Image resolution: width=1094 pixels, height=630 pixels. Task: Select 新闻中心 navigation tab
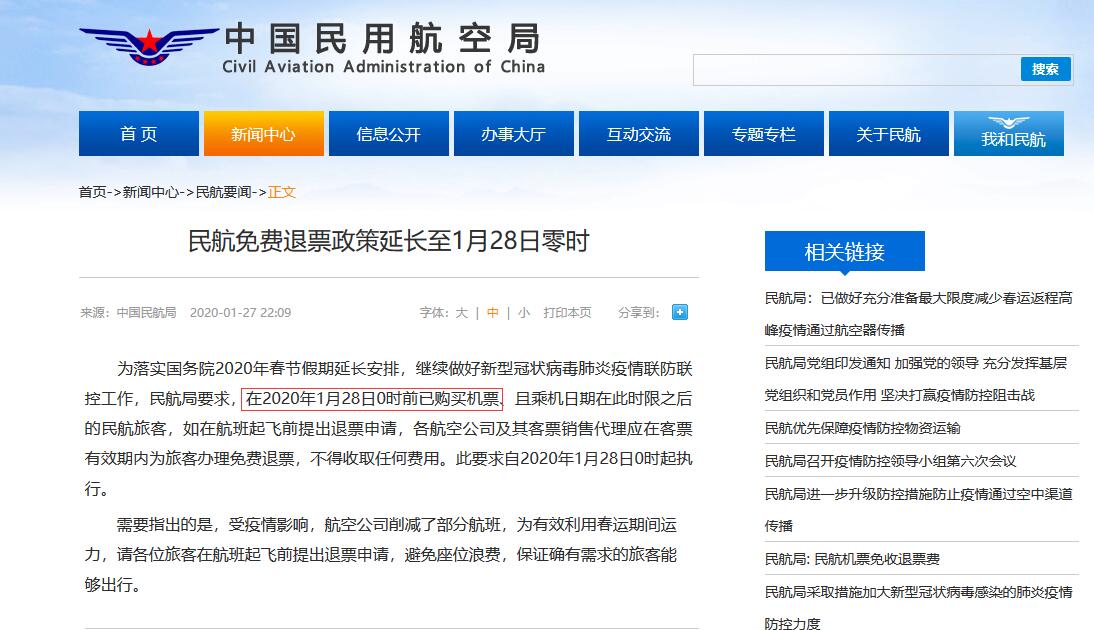[x=264, y=133]
